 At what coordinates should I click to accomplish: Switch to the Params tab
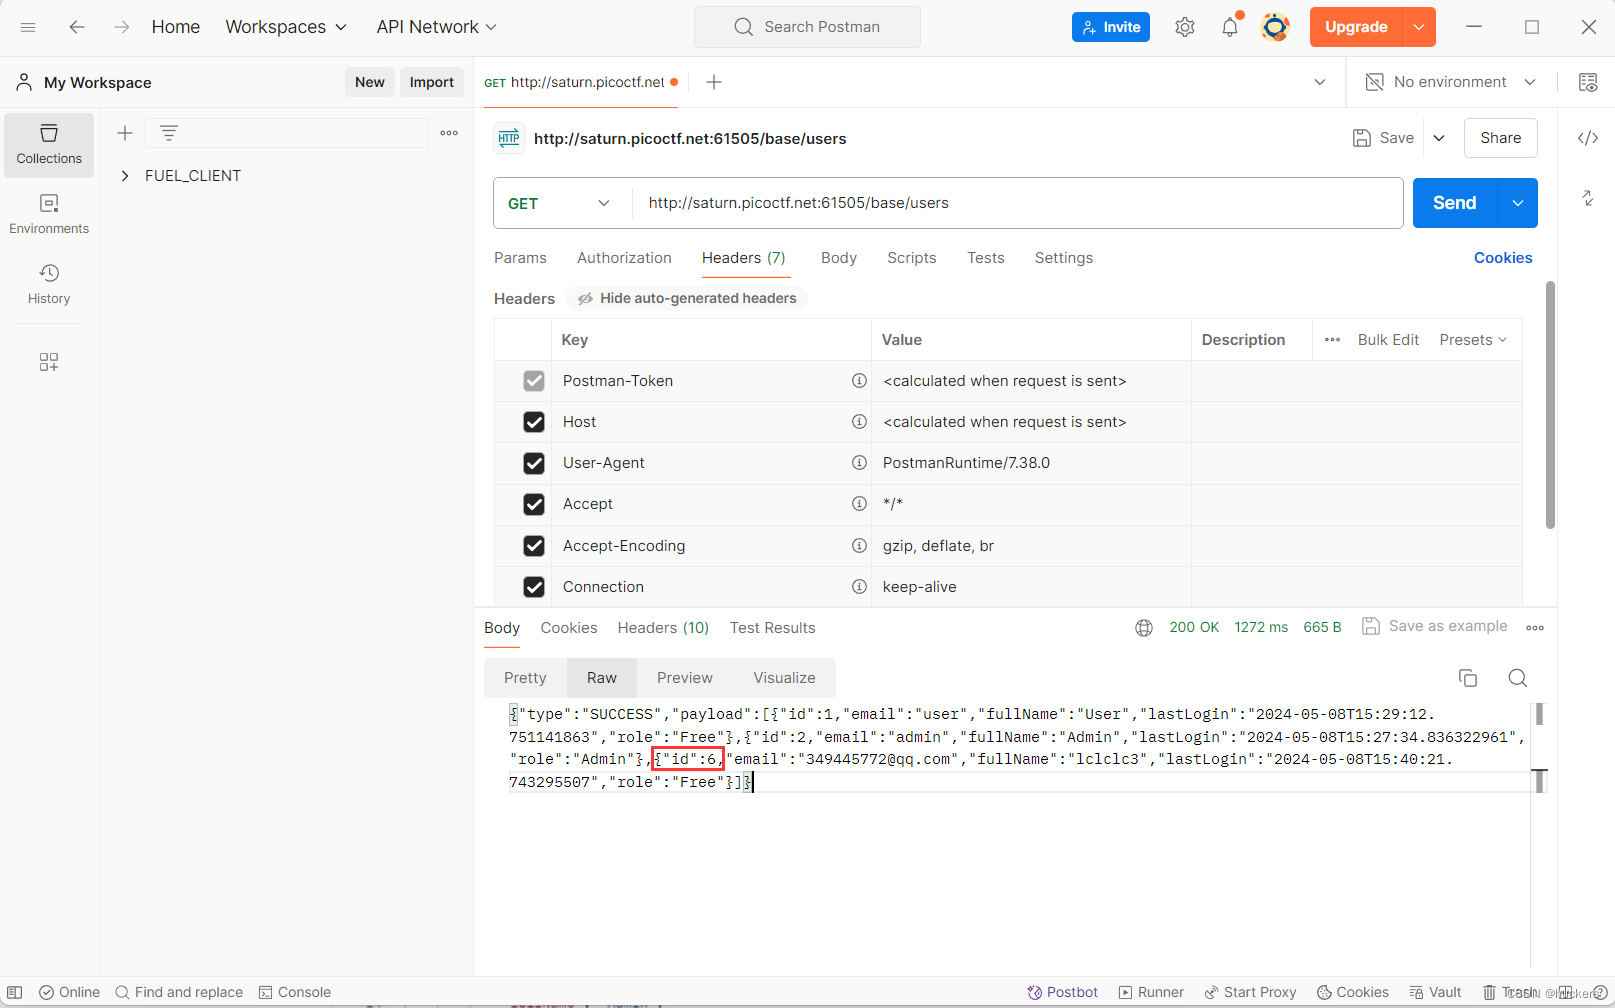point(520,258)
